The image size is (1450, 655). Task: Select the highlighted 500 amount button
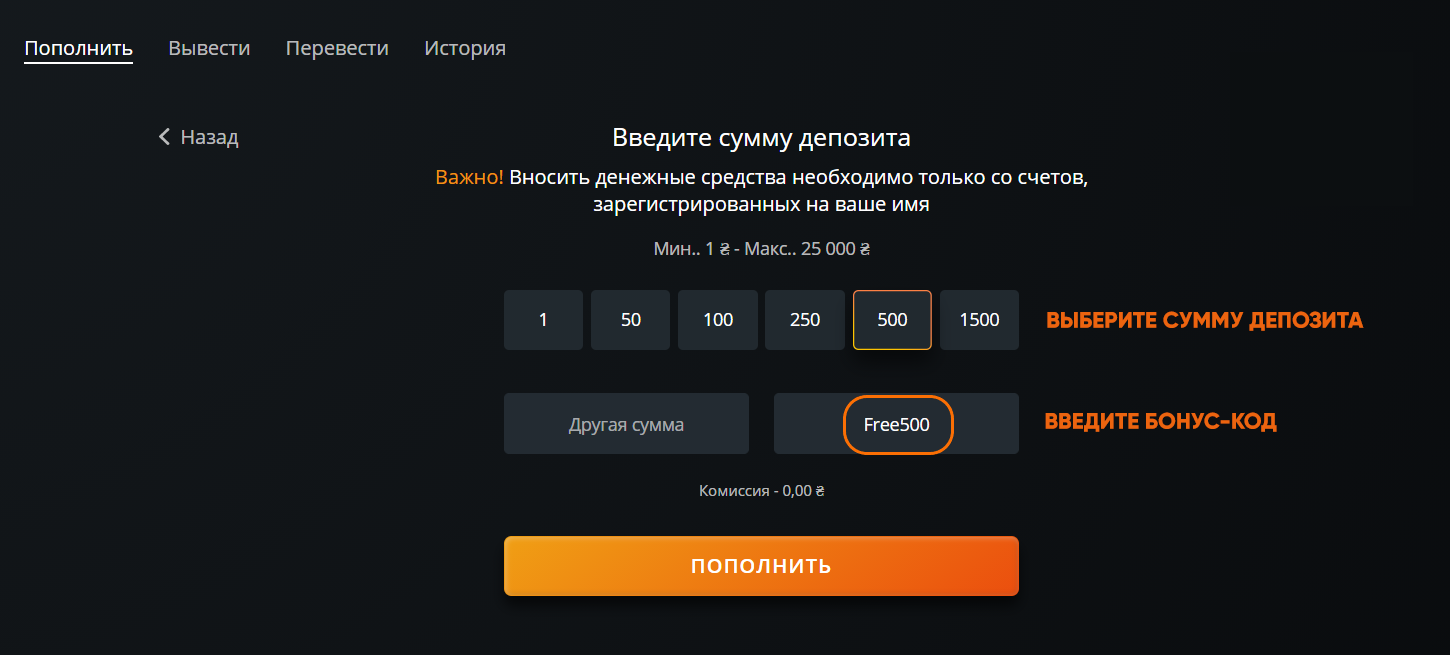click(892, 320)
